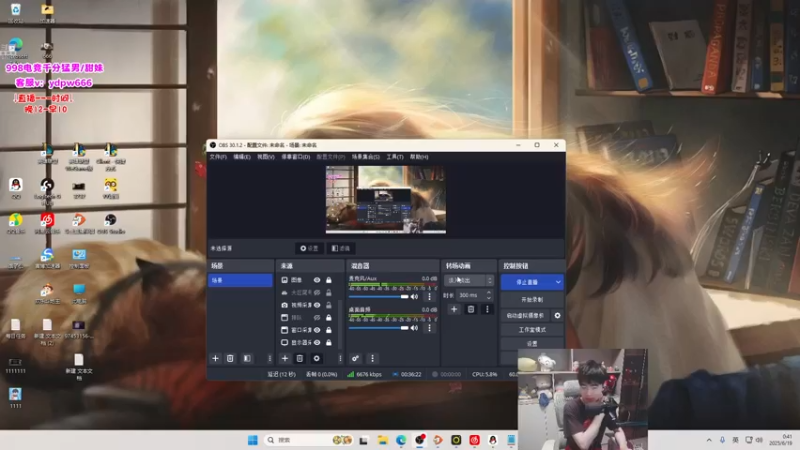800x450 pixels.
Task: Open transition properties dots menu
Action: [487, 309]
